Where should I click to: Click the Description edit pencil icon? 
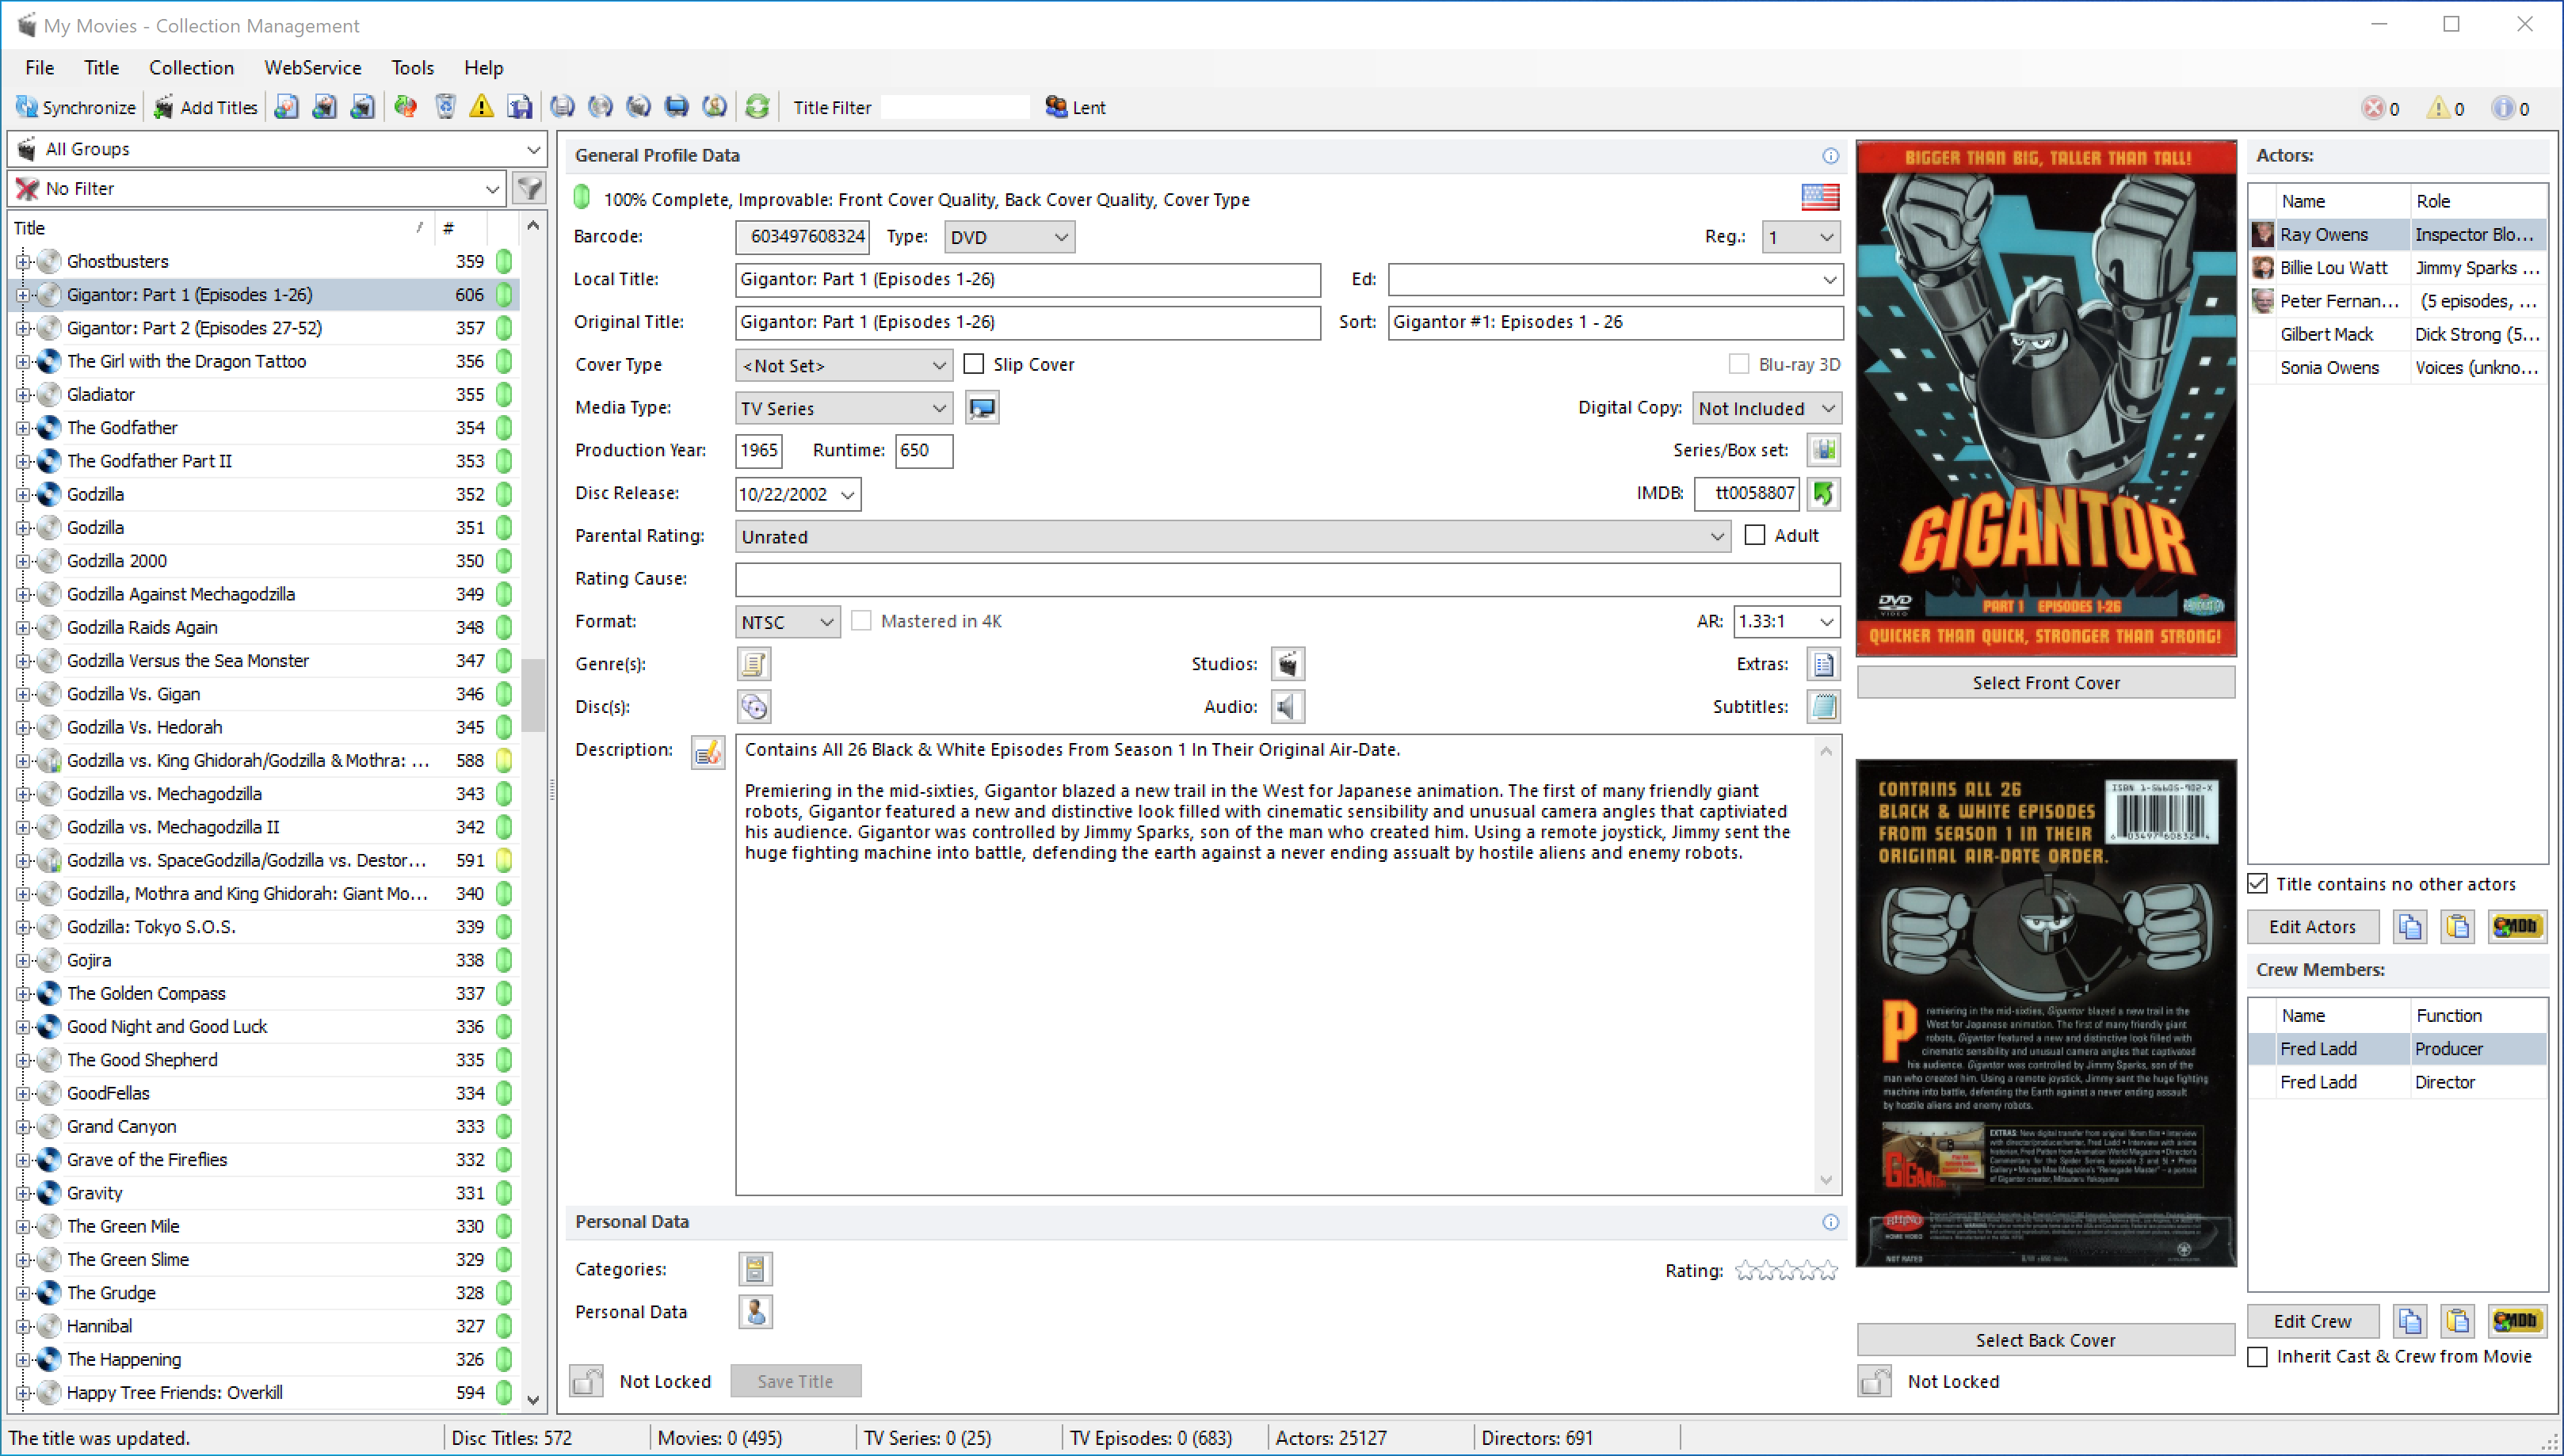click(708, 752)
